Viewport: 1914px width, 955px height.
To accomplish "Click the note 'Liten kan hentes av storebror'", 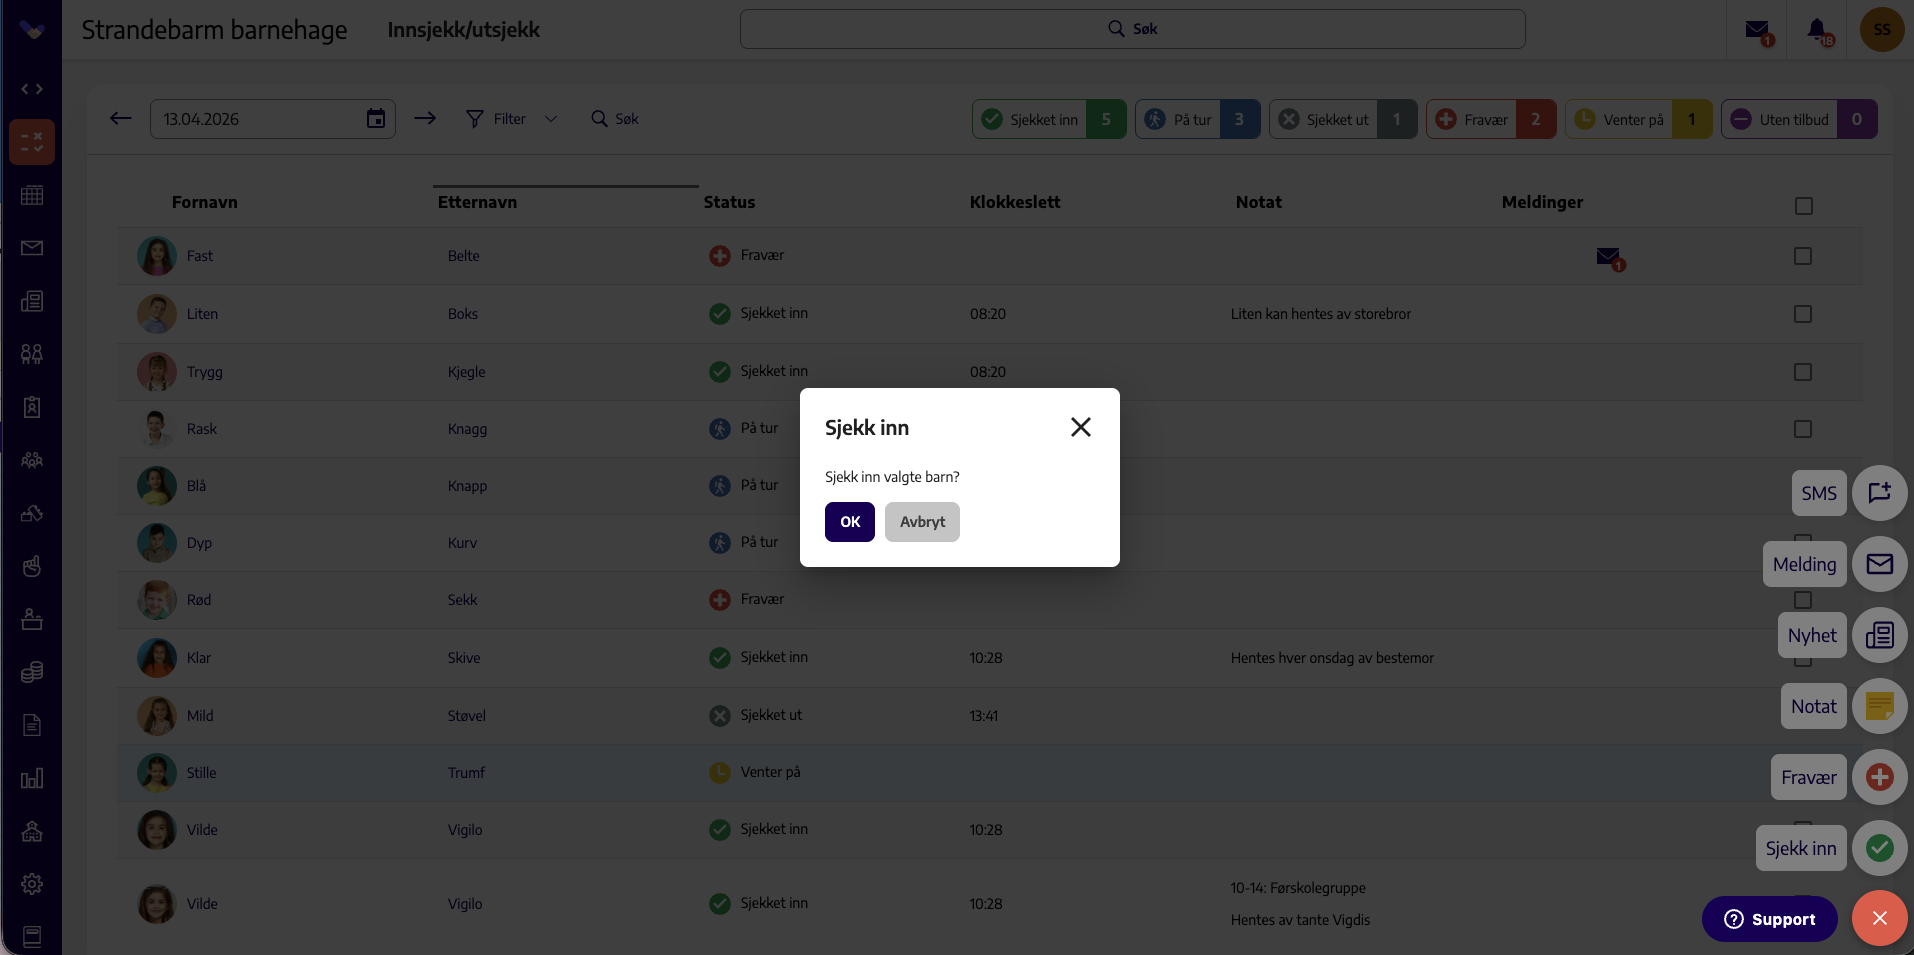I will pos(1320,314).
